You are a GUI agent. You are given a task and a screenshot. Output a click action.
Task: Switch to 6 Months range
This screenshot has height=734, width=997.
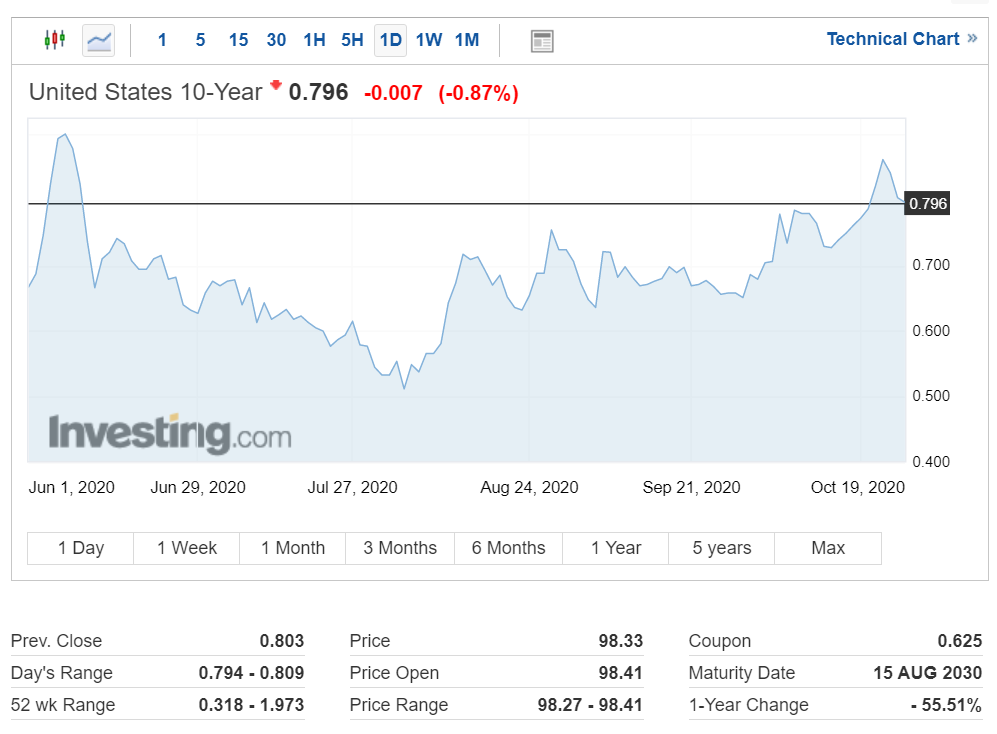click(x=509, y=548)
